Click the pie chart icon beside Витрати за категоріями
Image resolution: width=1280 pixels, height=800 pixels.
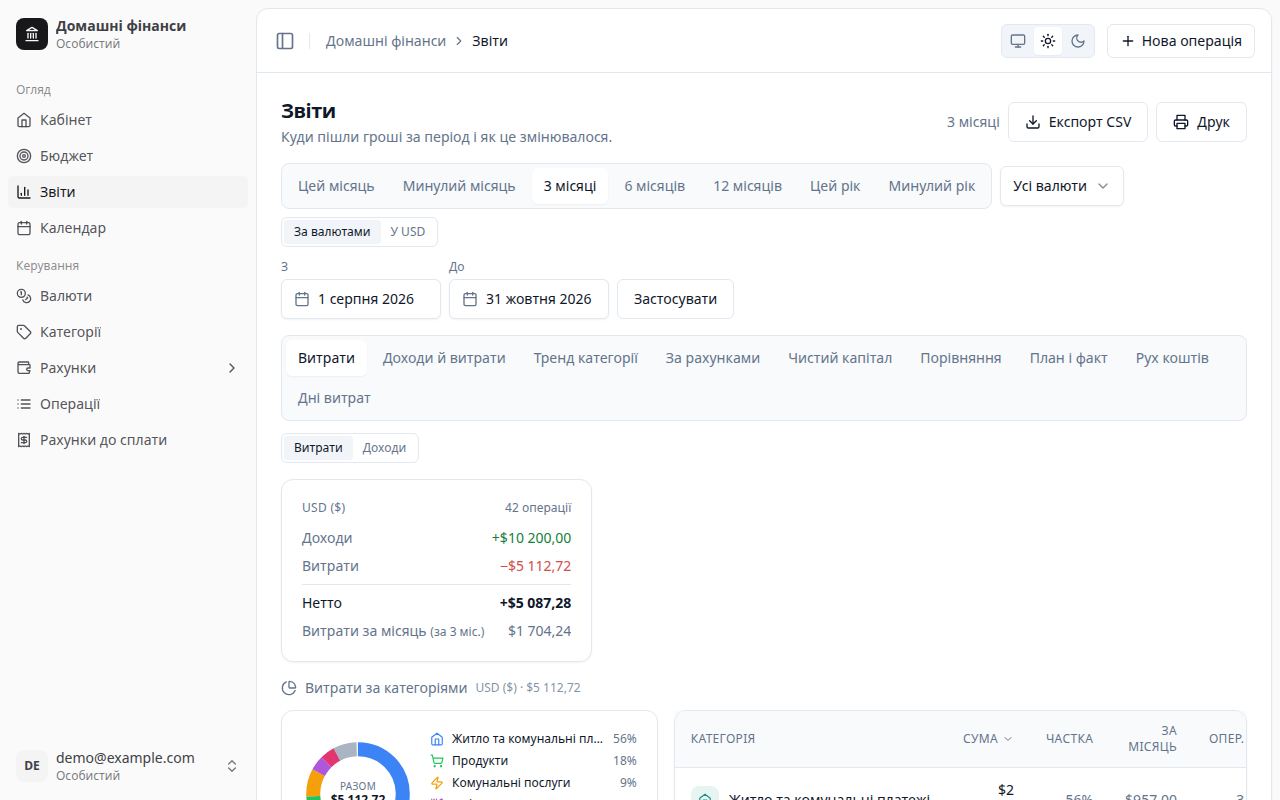pos(289,688)
